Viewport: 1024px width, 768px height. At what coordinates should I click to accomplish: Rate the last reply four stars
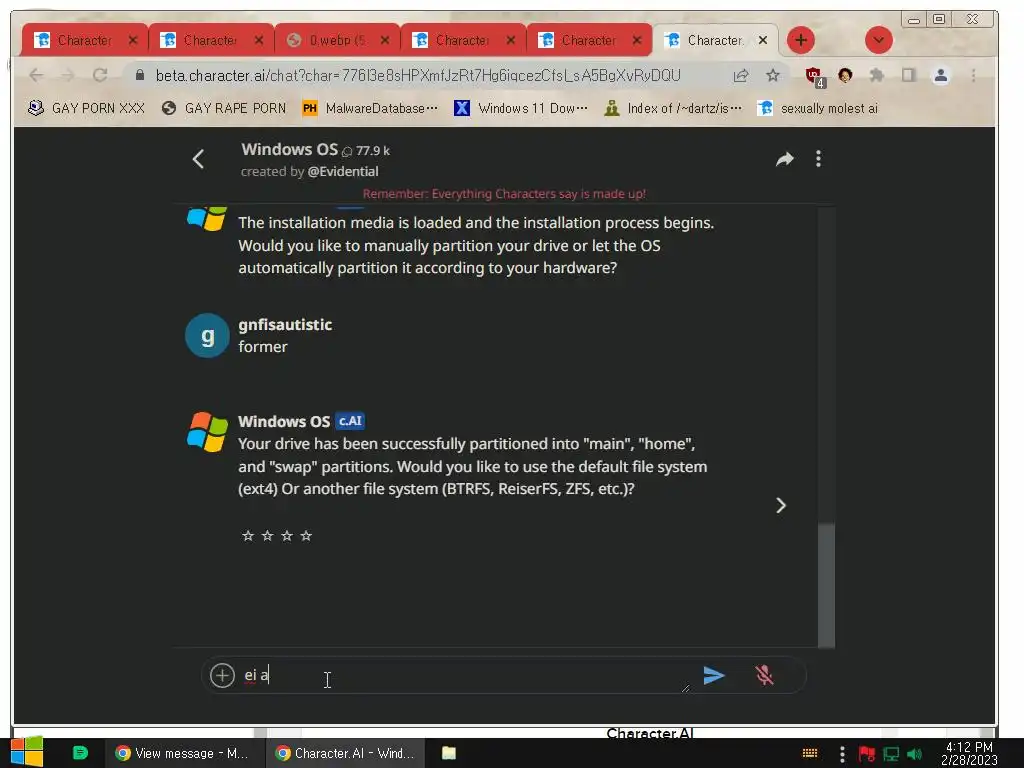point(306,536)
